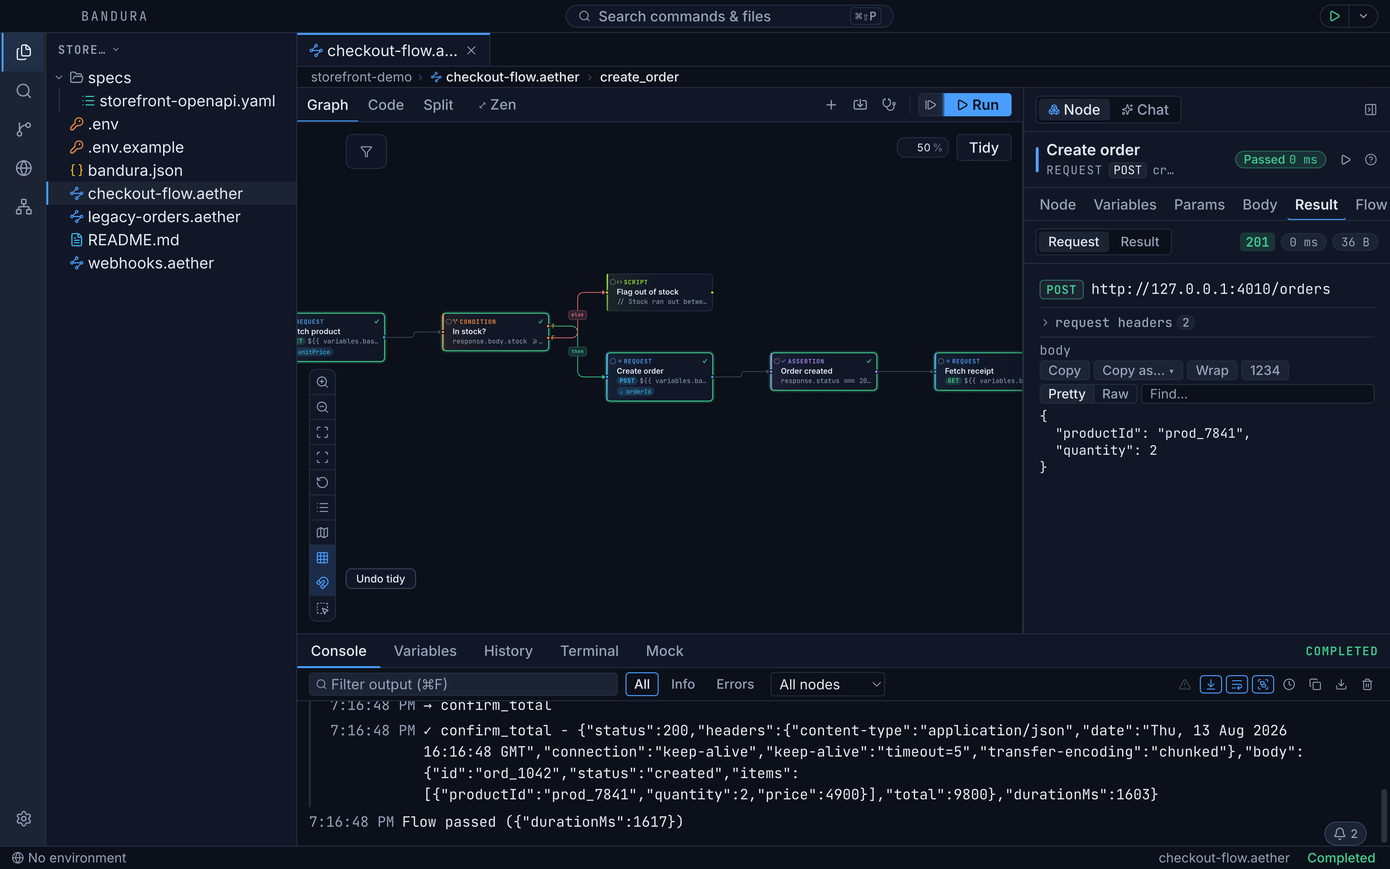Click the stethoscope diagnostics icon
Viewport: 1390px width, 869px height.
[889, 105]
